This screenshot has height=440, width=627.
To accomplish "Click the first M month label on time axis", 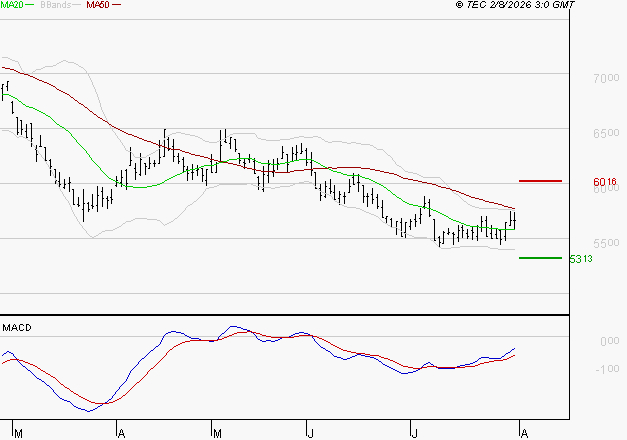I will point(18,433).
